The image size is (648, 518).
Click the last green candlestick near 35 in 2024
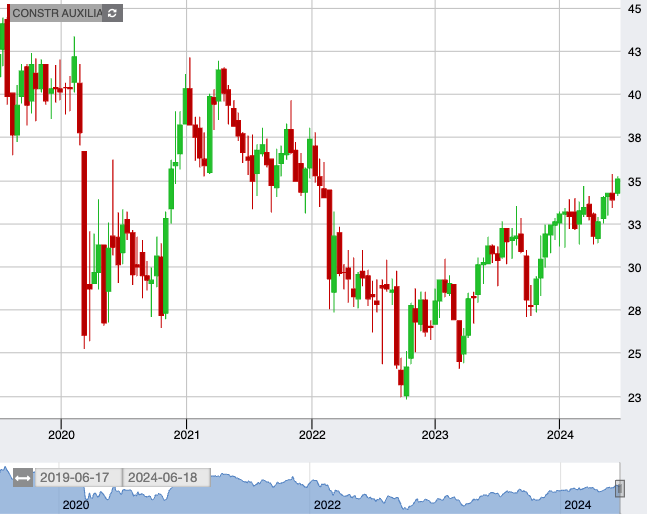point(618,186)
